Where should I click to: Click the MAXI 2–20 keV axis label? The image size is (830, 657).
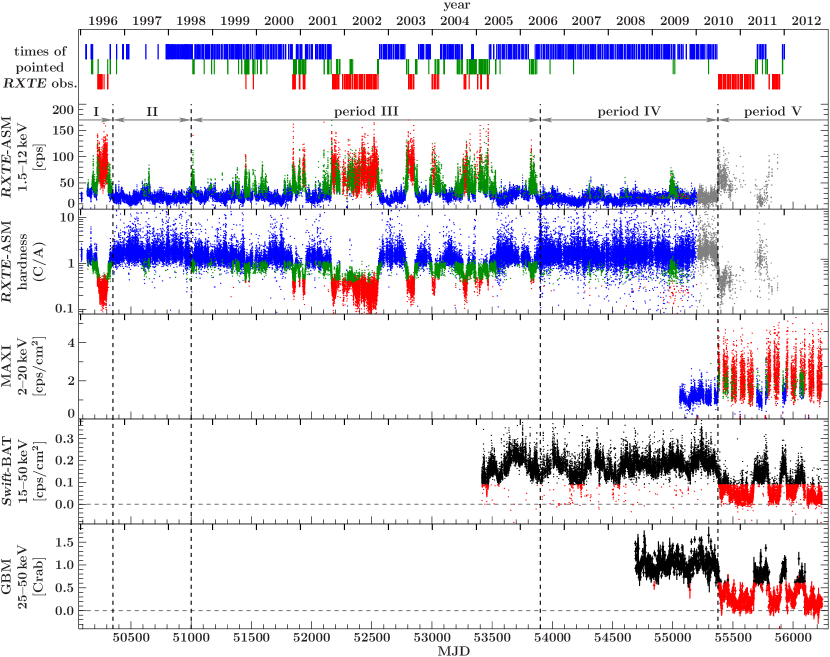(x=23, y=366)
